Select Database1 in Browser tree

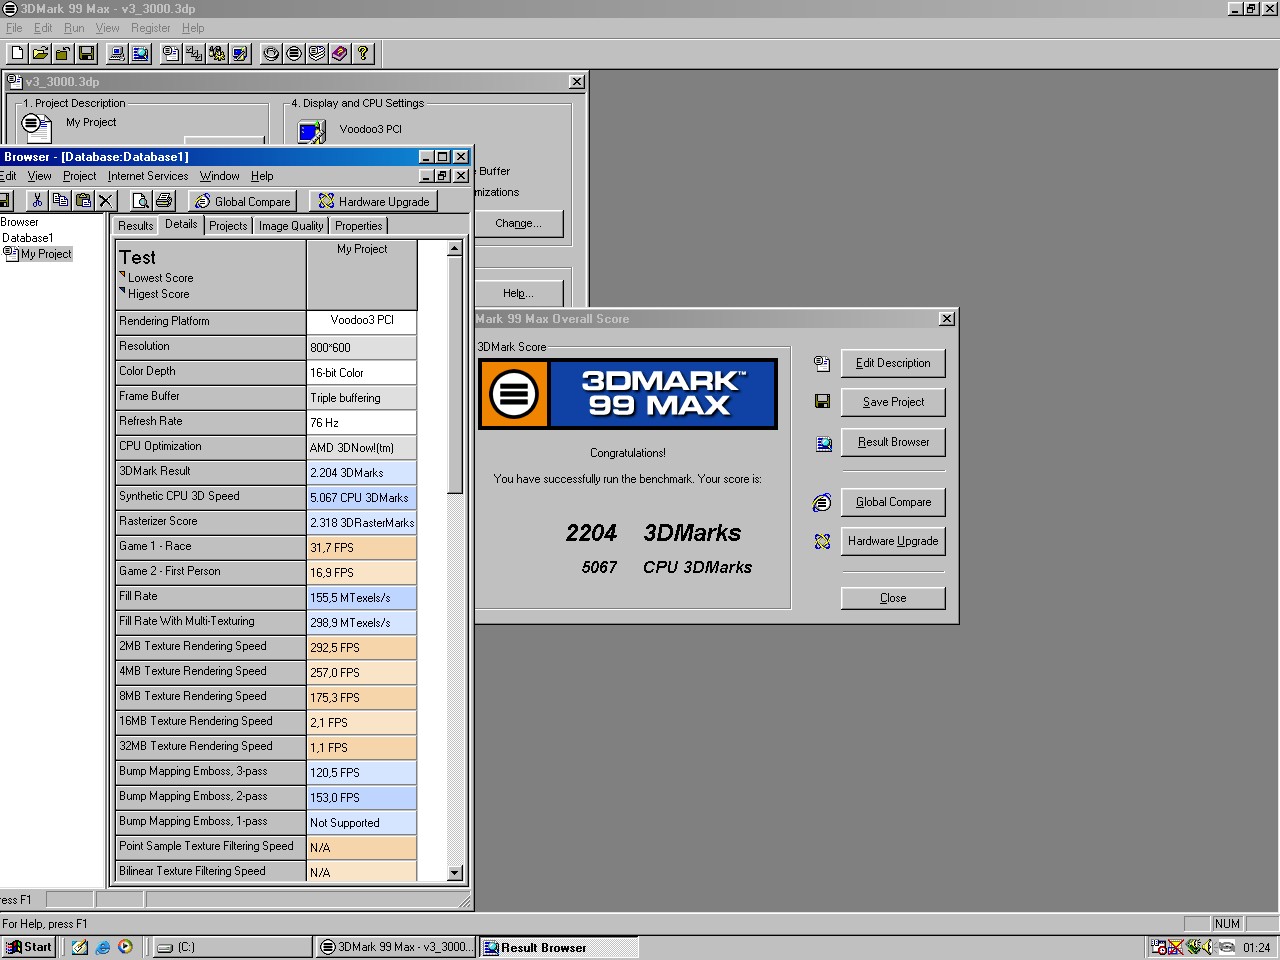(x=27, y=238)
